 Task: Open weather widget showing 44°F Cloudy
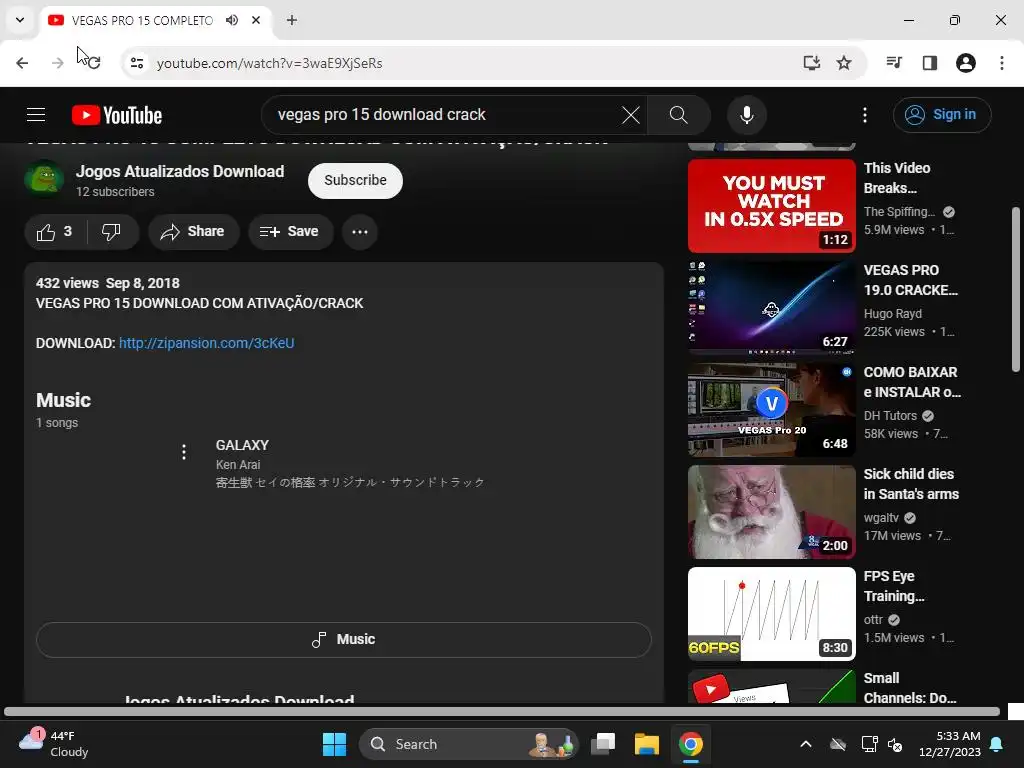point(54,744)
